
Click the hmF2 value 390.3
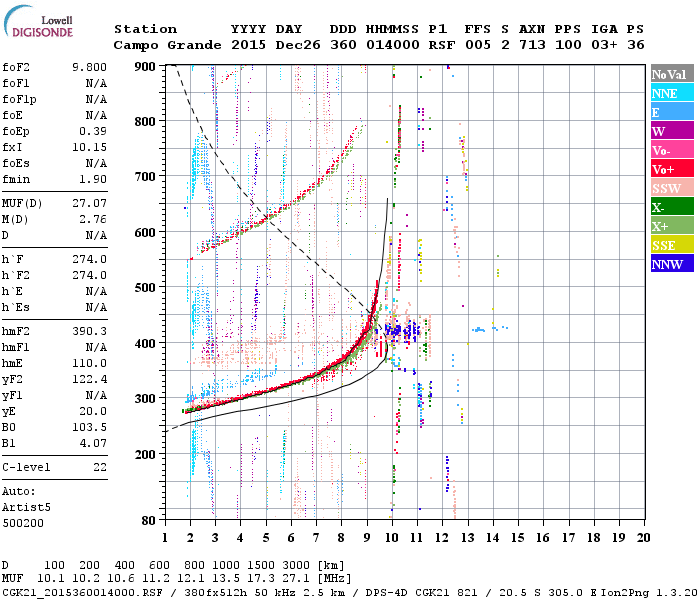pyautogui.click(x=89, y=331)
